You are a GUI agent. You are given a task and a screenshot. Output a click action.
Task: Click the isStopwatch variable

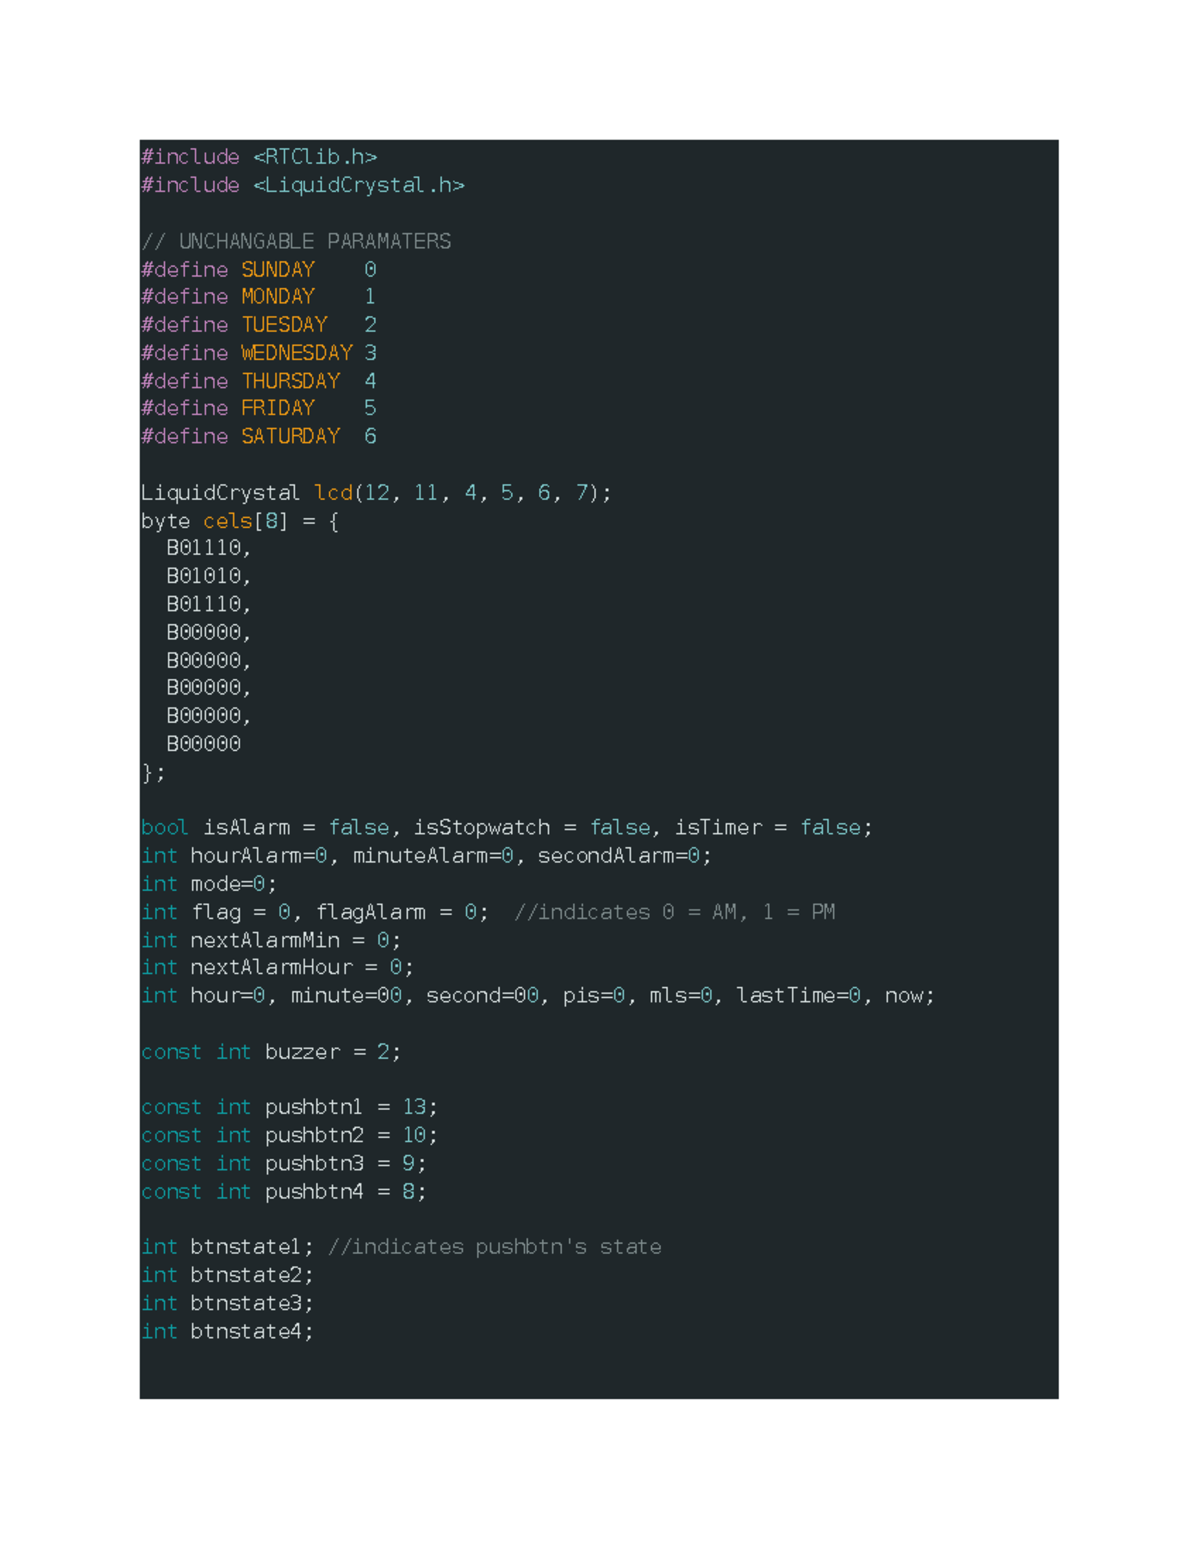481,828
